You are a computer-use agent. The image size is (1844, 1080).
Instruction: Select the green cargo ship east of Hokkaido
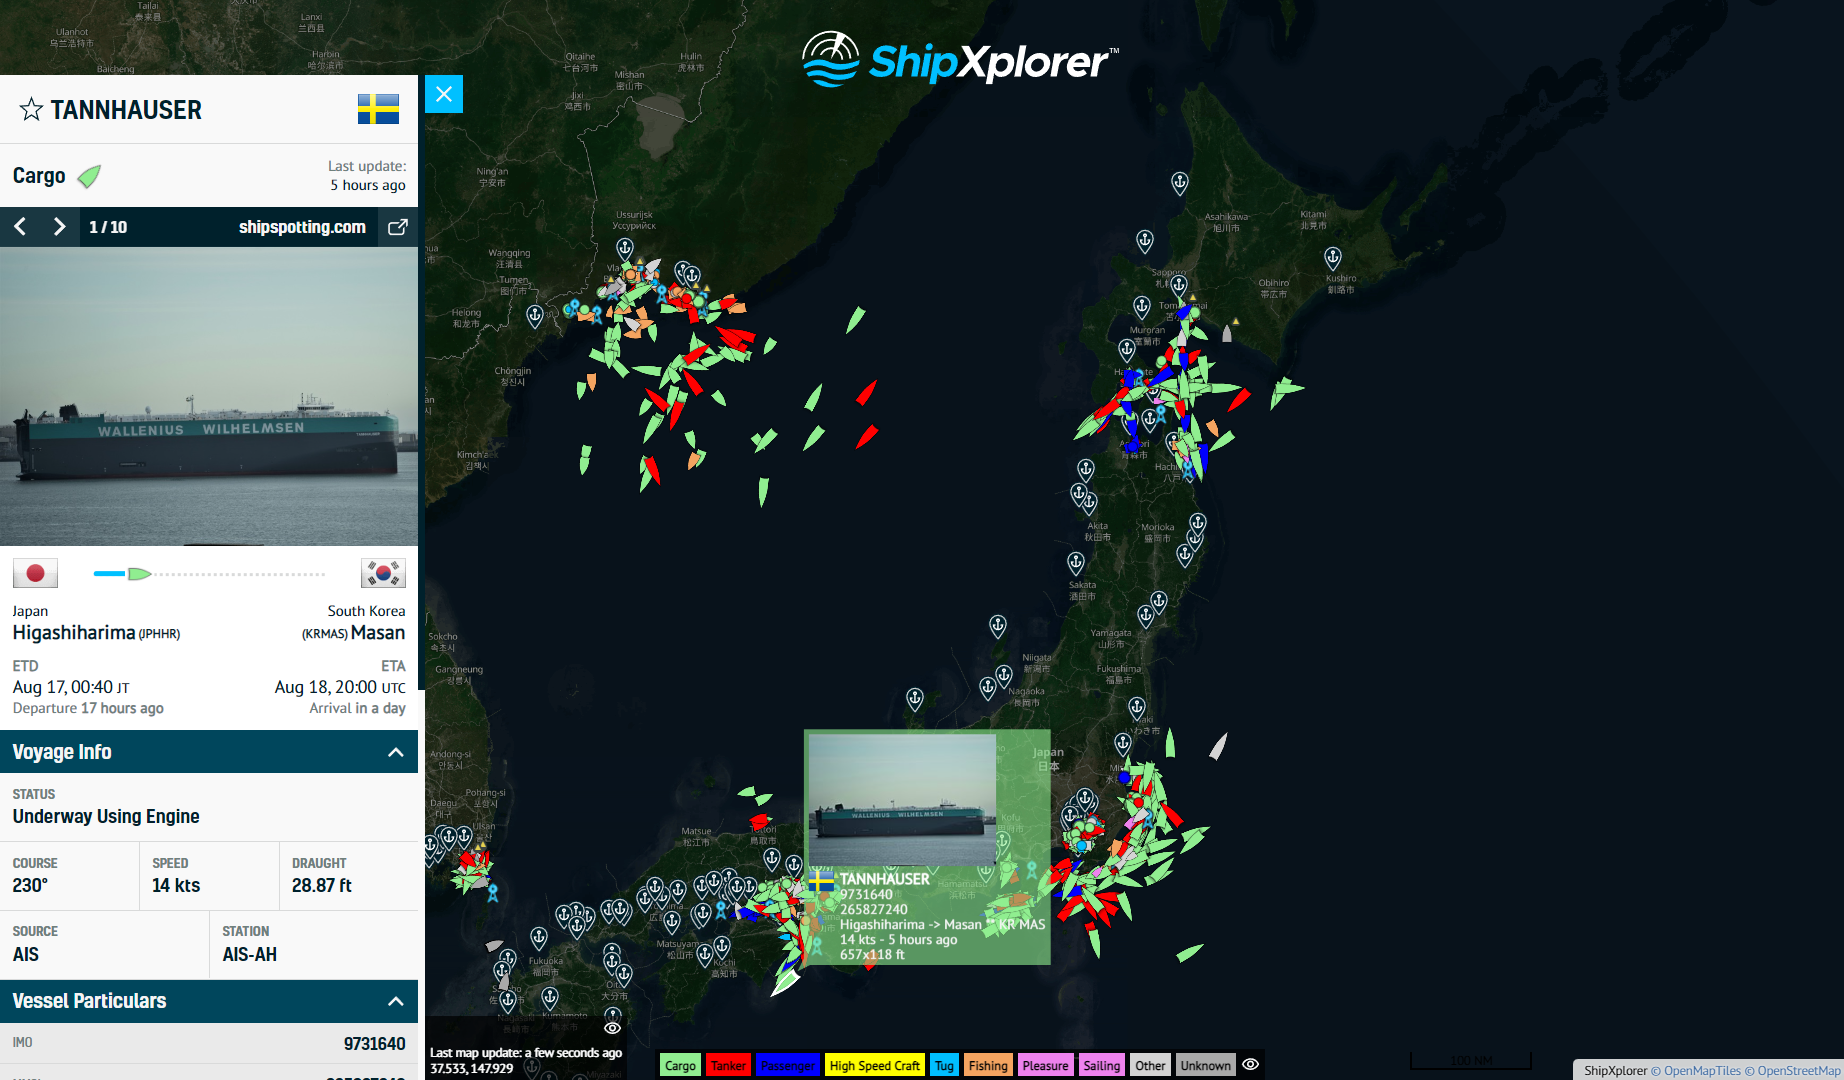[x=1285, y=391]
